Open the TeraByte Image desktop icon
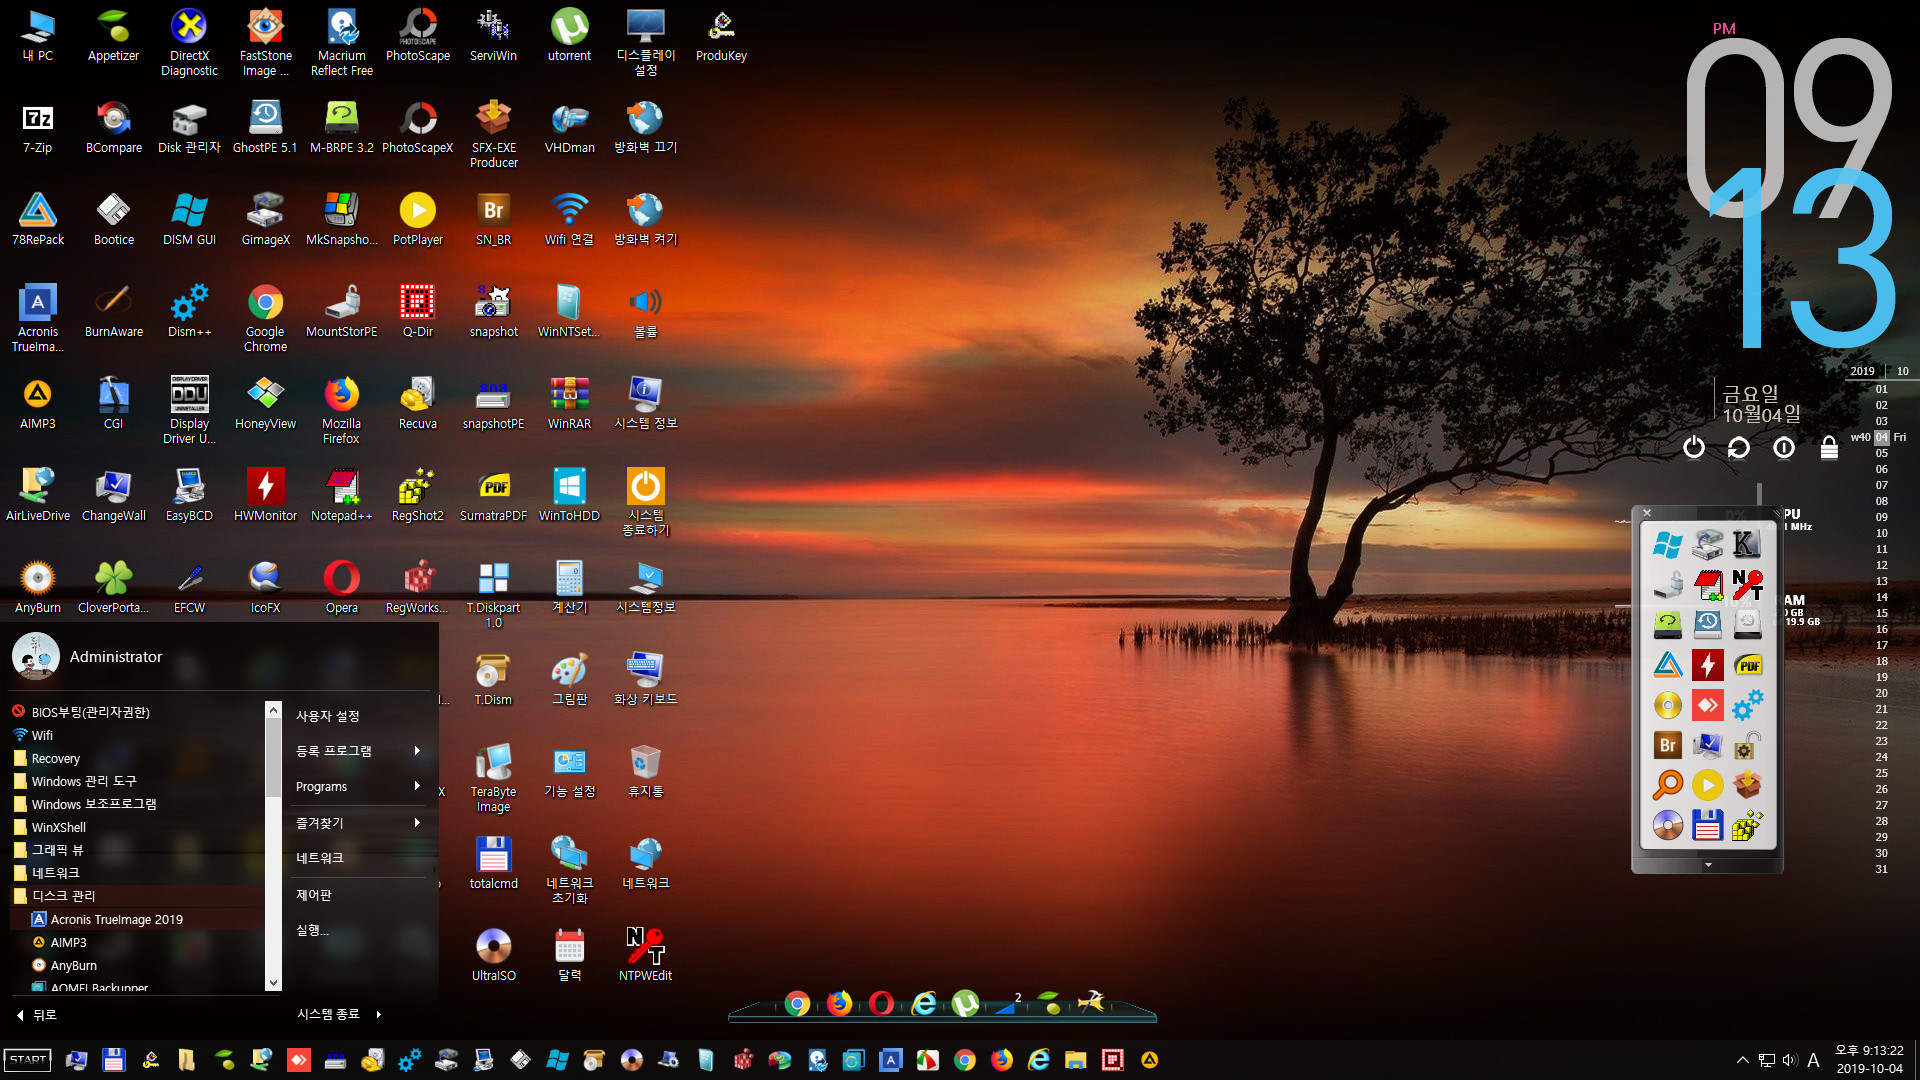This screenshot has height=1080, width=1920. coord(493,779)
